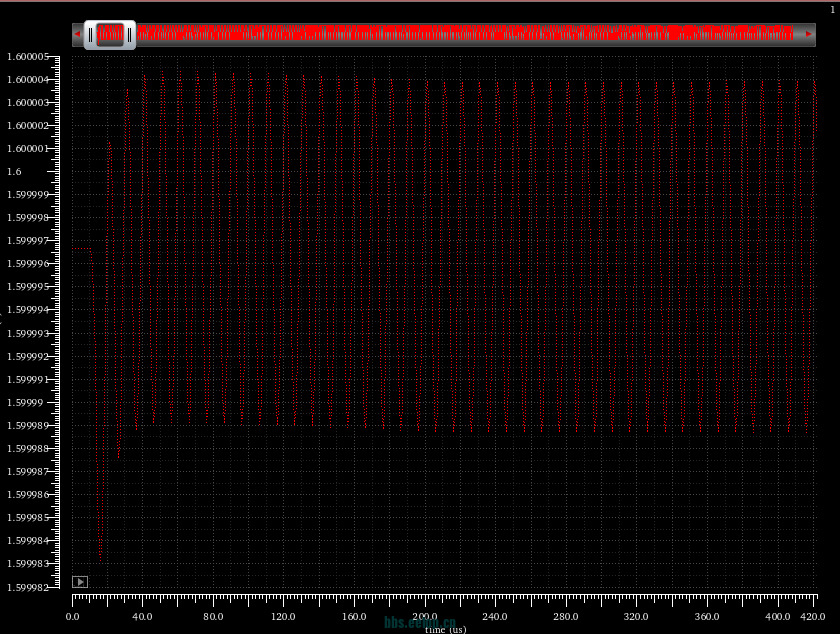Click the right scroll arrow of the overview bar
The height and width of the screenshot is (634, 840).
(808, 34)
